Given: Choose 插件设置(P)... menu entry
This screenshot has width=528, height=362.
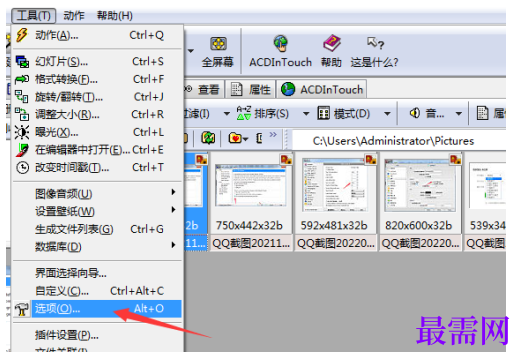Looking at the screenshot, I should pos(97,335).
